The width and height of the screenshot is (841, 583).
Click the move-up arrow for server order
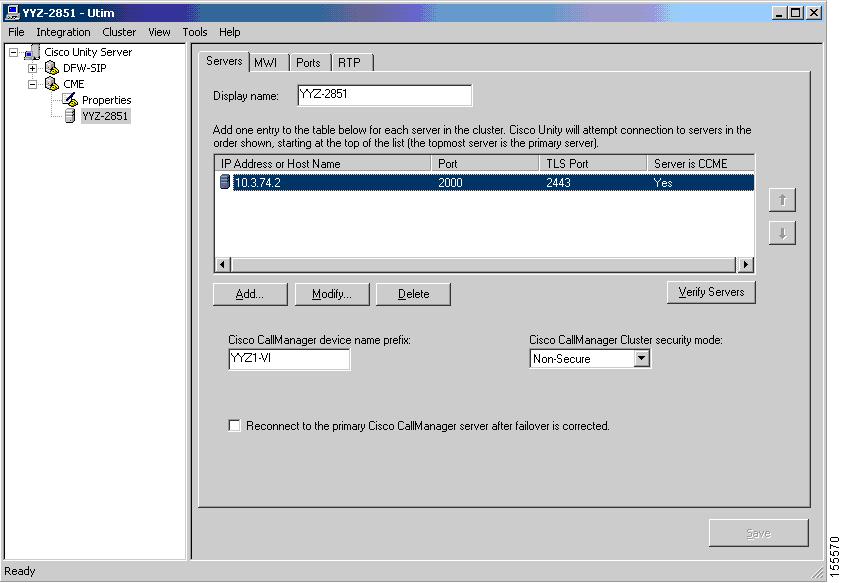781,199
